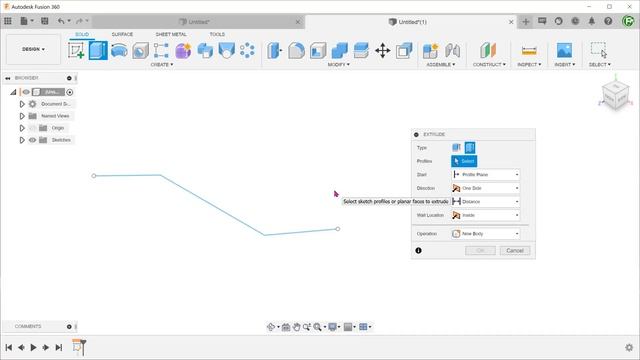Collapse the root component tree

13,92
